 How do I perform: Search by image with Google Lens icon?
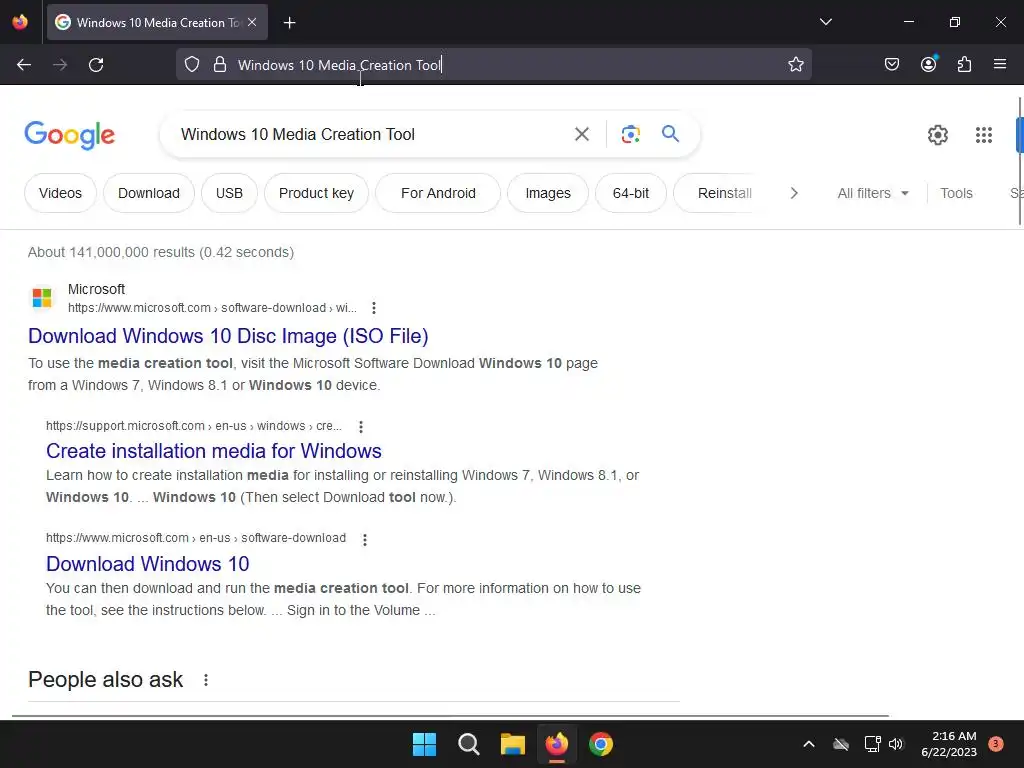630,135
